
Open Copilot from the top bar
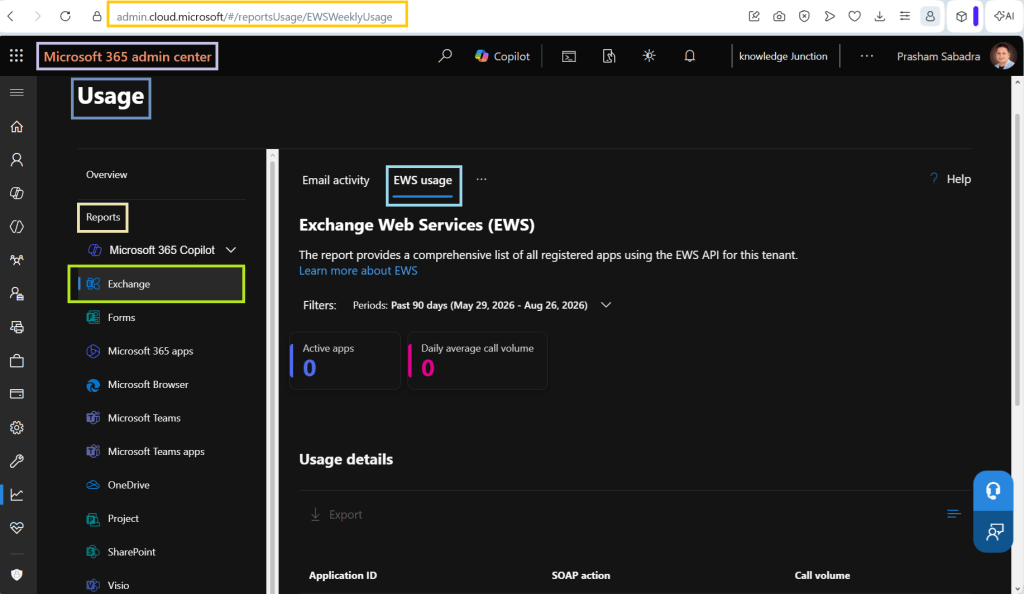502,56
